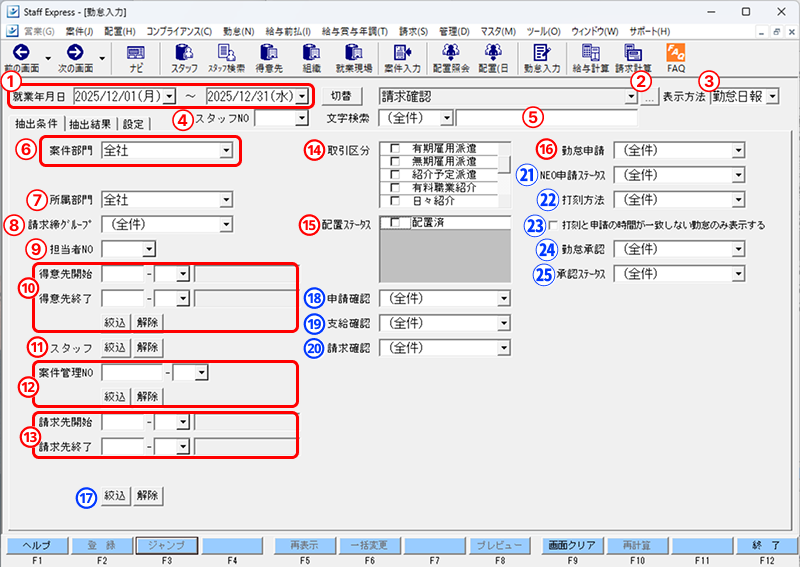Open the 請求計算 toolbar icon
800x567 pixels.
pyautogui.click(x=633, y=58)
